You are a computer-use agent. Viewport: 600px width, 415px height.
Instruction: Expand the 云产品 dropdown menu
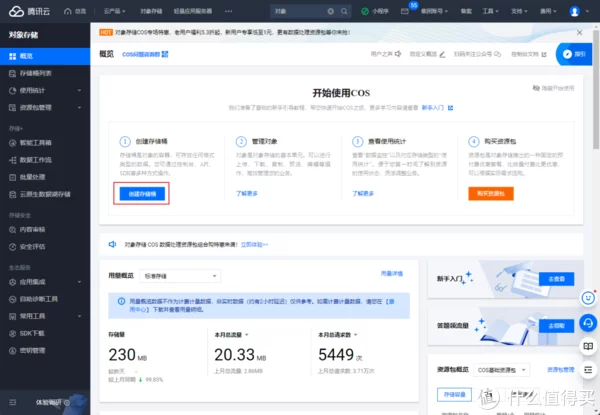[x=114, y=11]
